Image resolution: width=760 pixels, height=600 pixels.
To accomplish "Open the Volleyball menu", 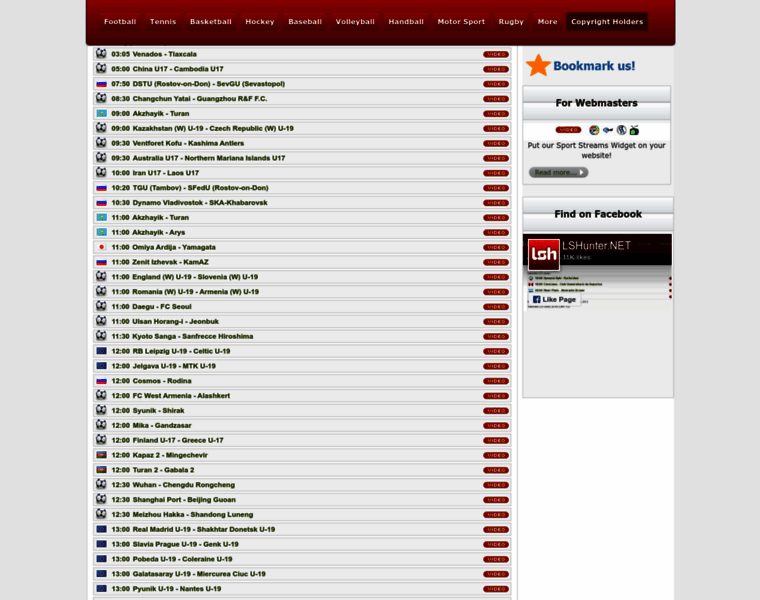I will (355, 22).
